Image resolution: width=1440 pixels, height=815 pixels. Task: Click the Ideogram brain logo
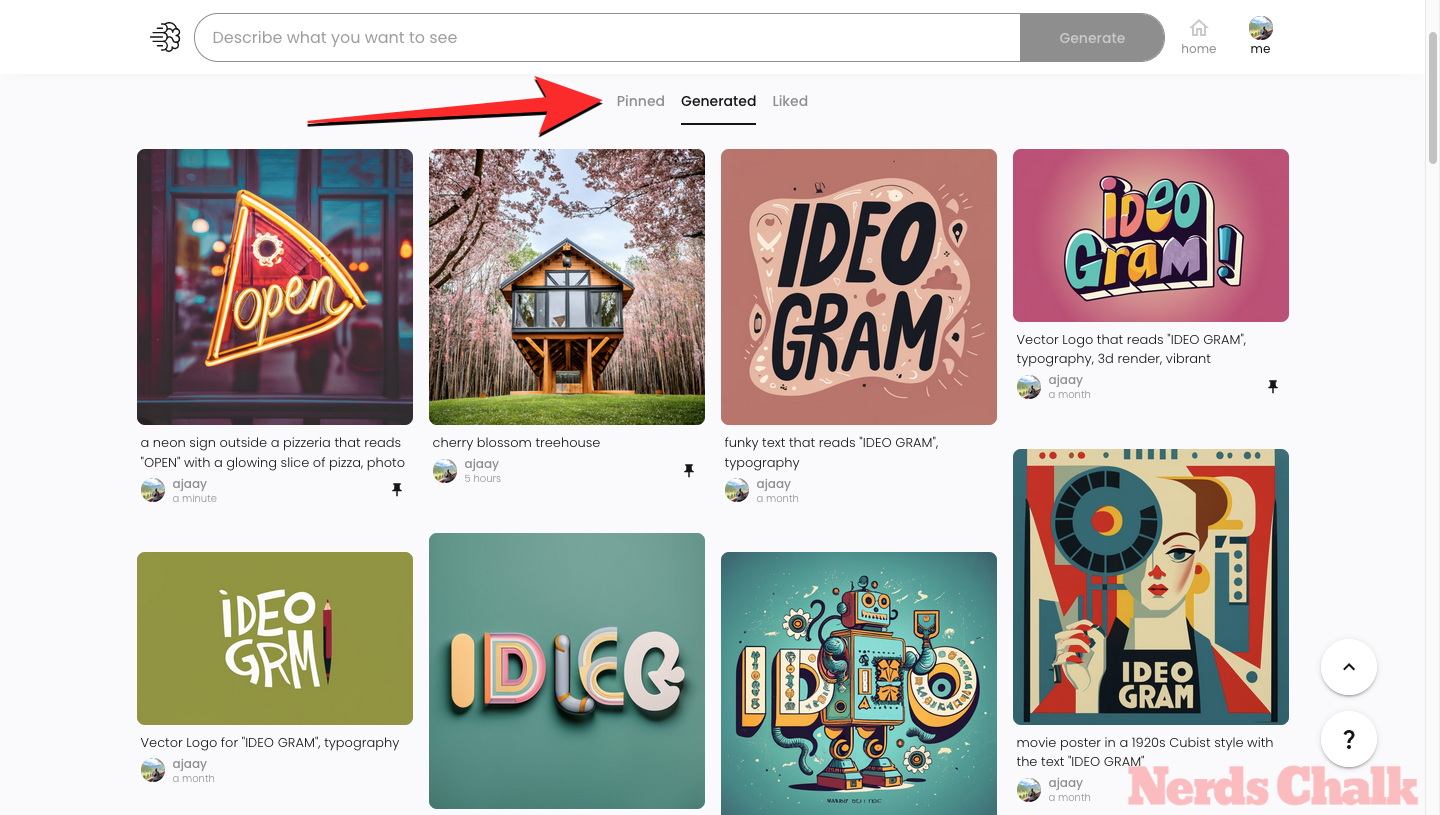click(165, 38)
